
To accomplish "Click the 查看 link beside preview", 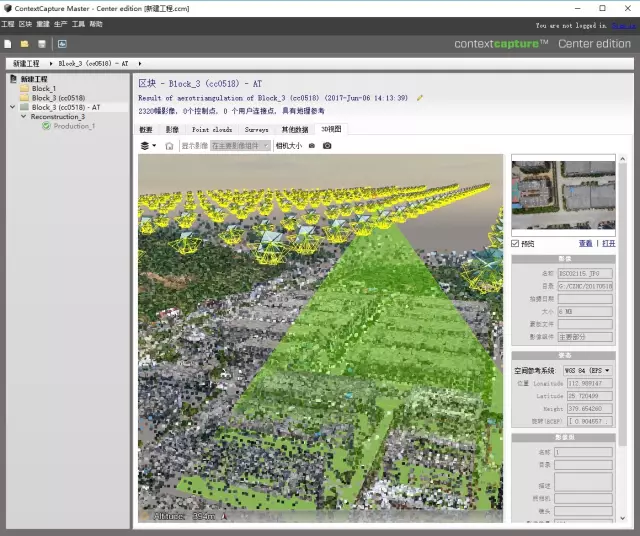I will [585, 243].
